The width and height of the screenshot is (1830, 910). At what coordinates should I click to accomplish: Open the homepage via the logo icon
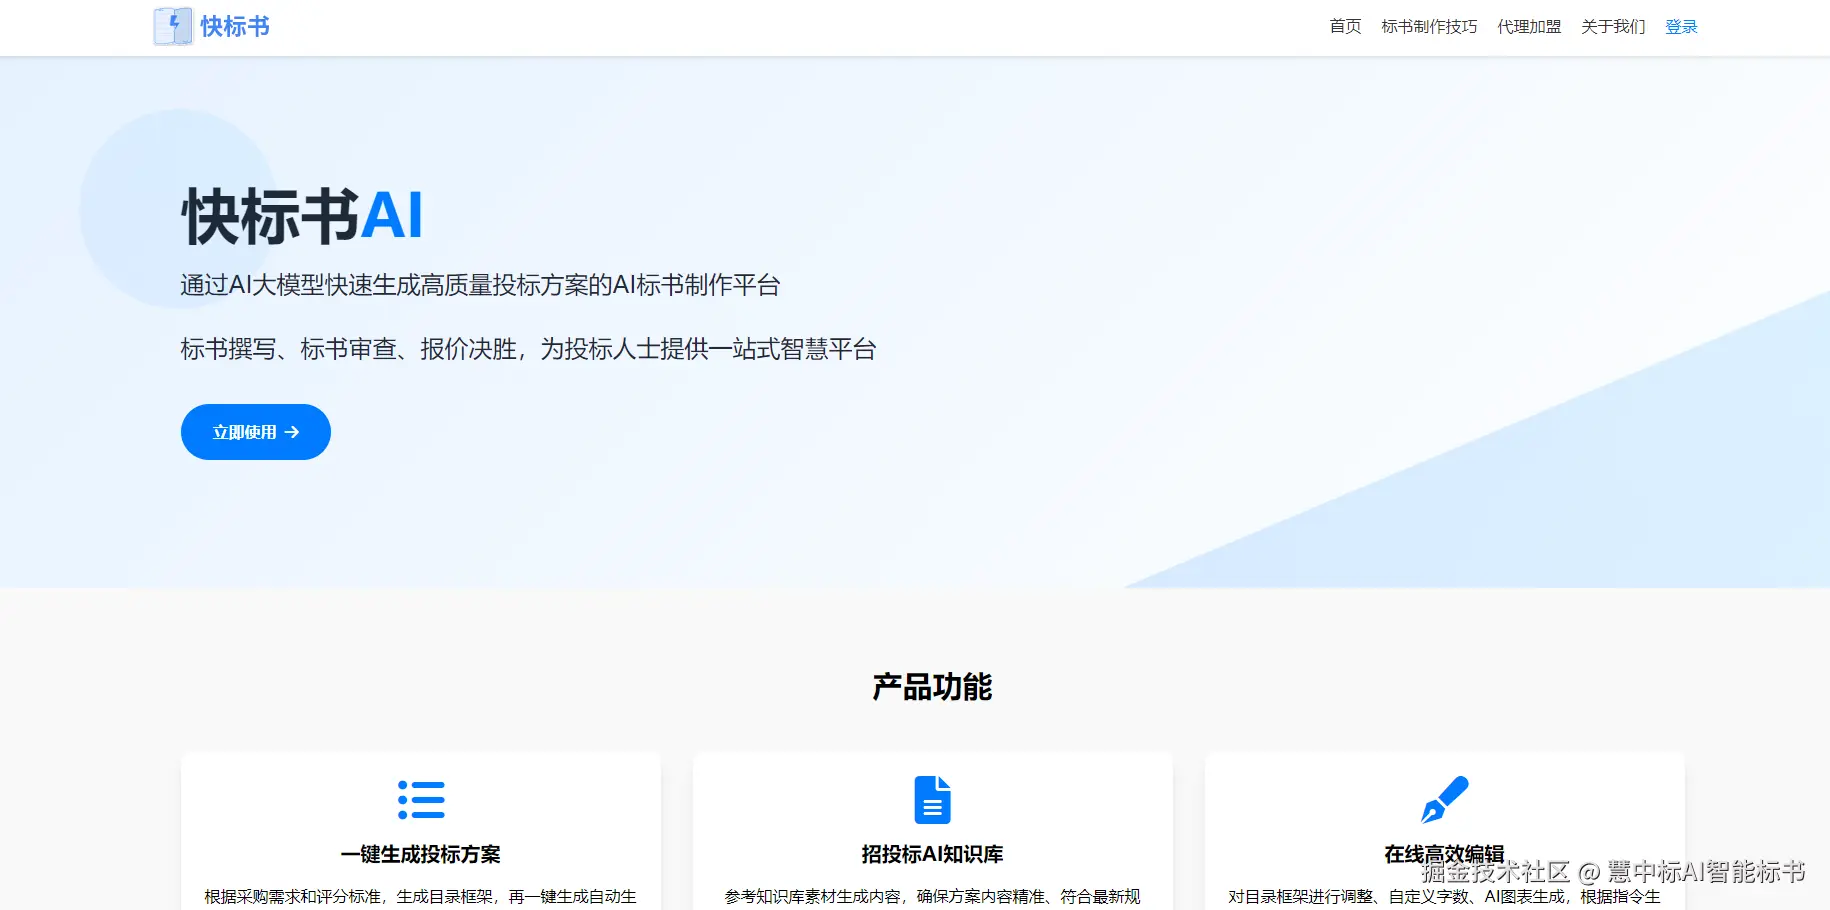click(171, 25)
